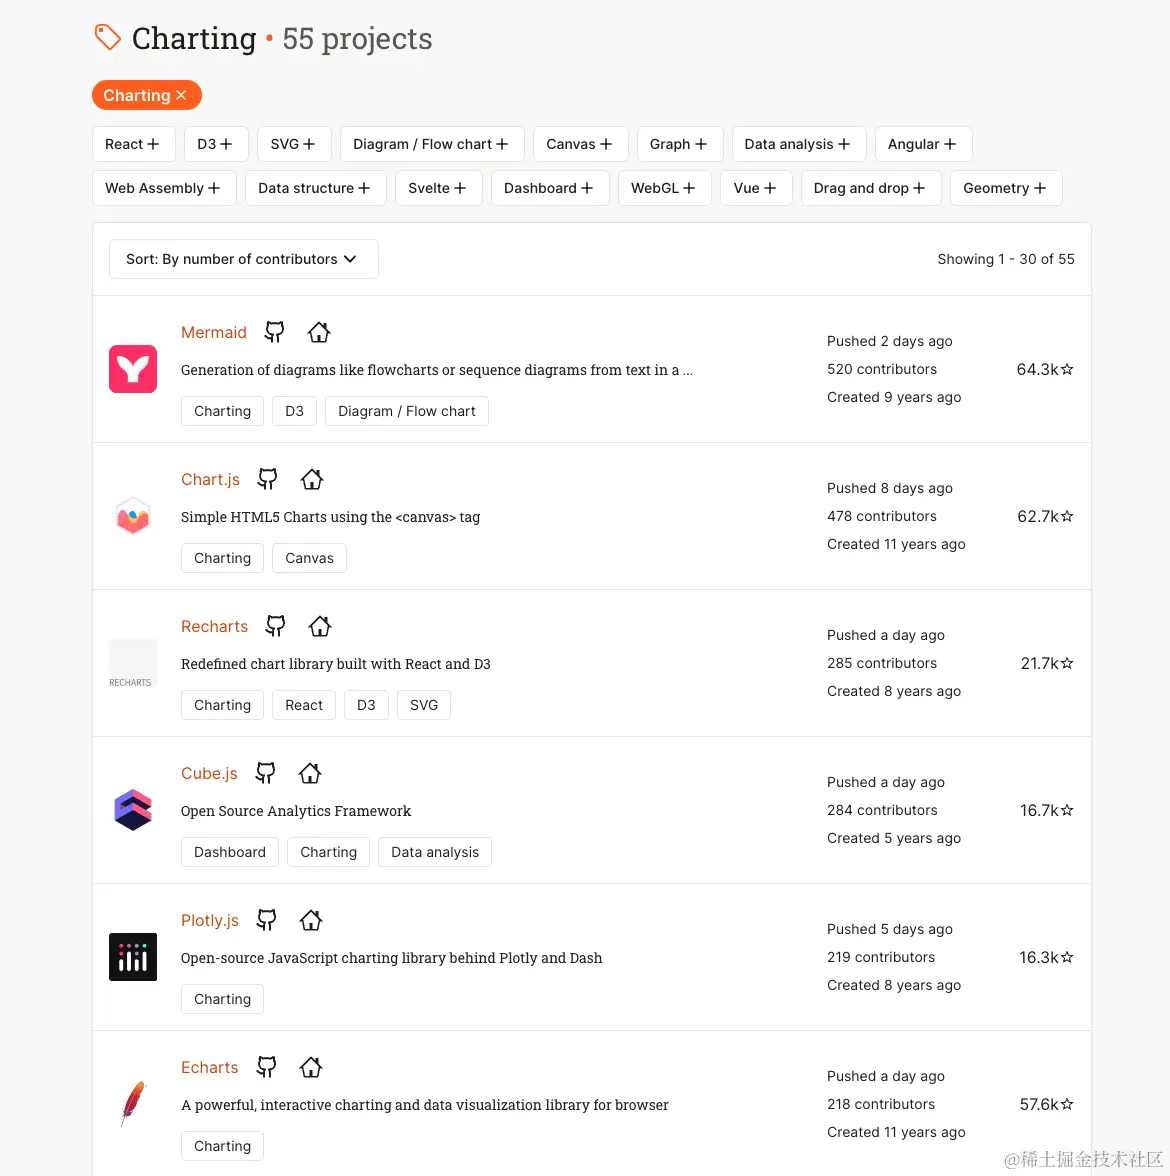Click the Dashboard tag under Cube.js
Viewport: 1170px width, 1176px height.
click(230, 852)
